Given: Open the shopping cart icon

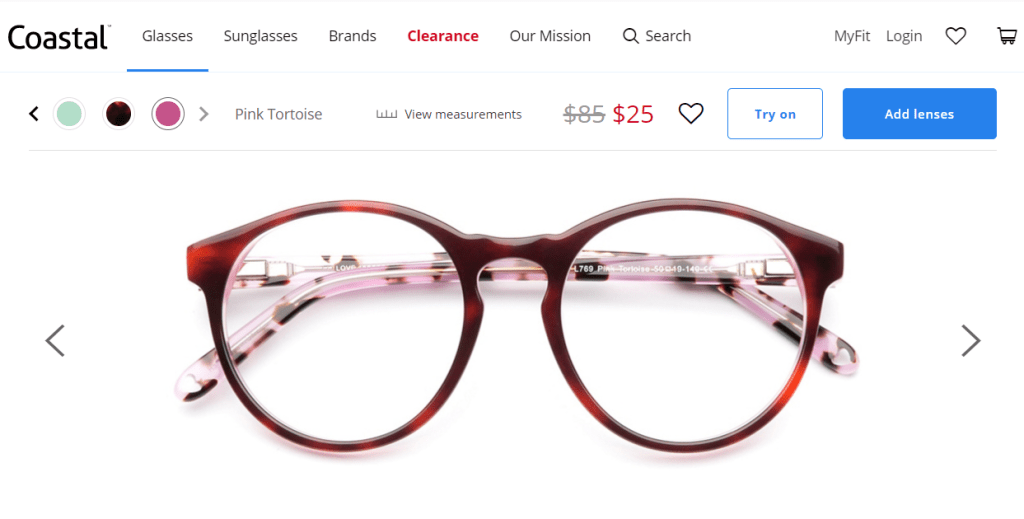Looking at the screenshot, I should pyautogui.click(x=1006, y=36).
